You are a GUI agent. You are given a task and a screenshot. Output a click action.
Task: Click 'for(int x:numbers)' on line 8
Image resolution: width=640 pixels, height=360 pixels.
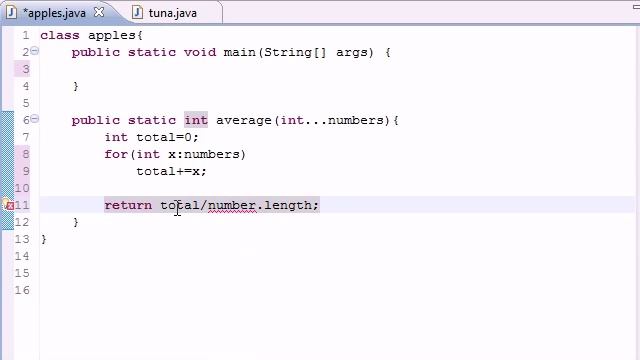point(175,155)
